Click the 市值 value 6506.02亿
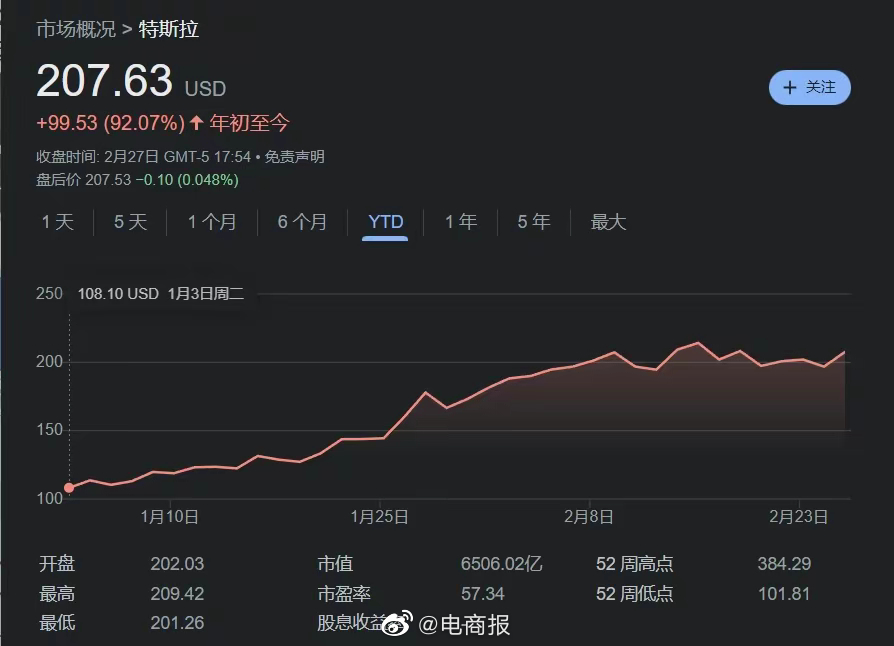 tap(502, 564)
